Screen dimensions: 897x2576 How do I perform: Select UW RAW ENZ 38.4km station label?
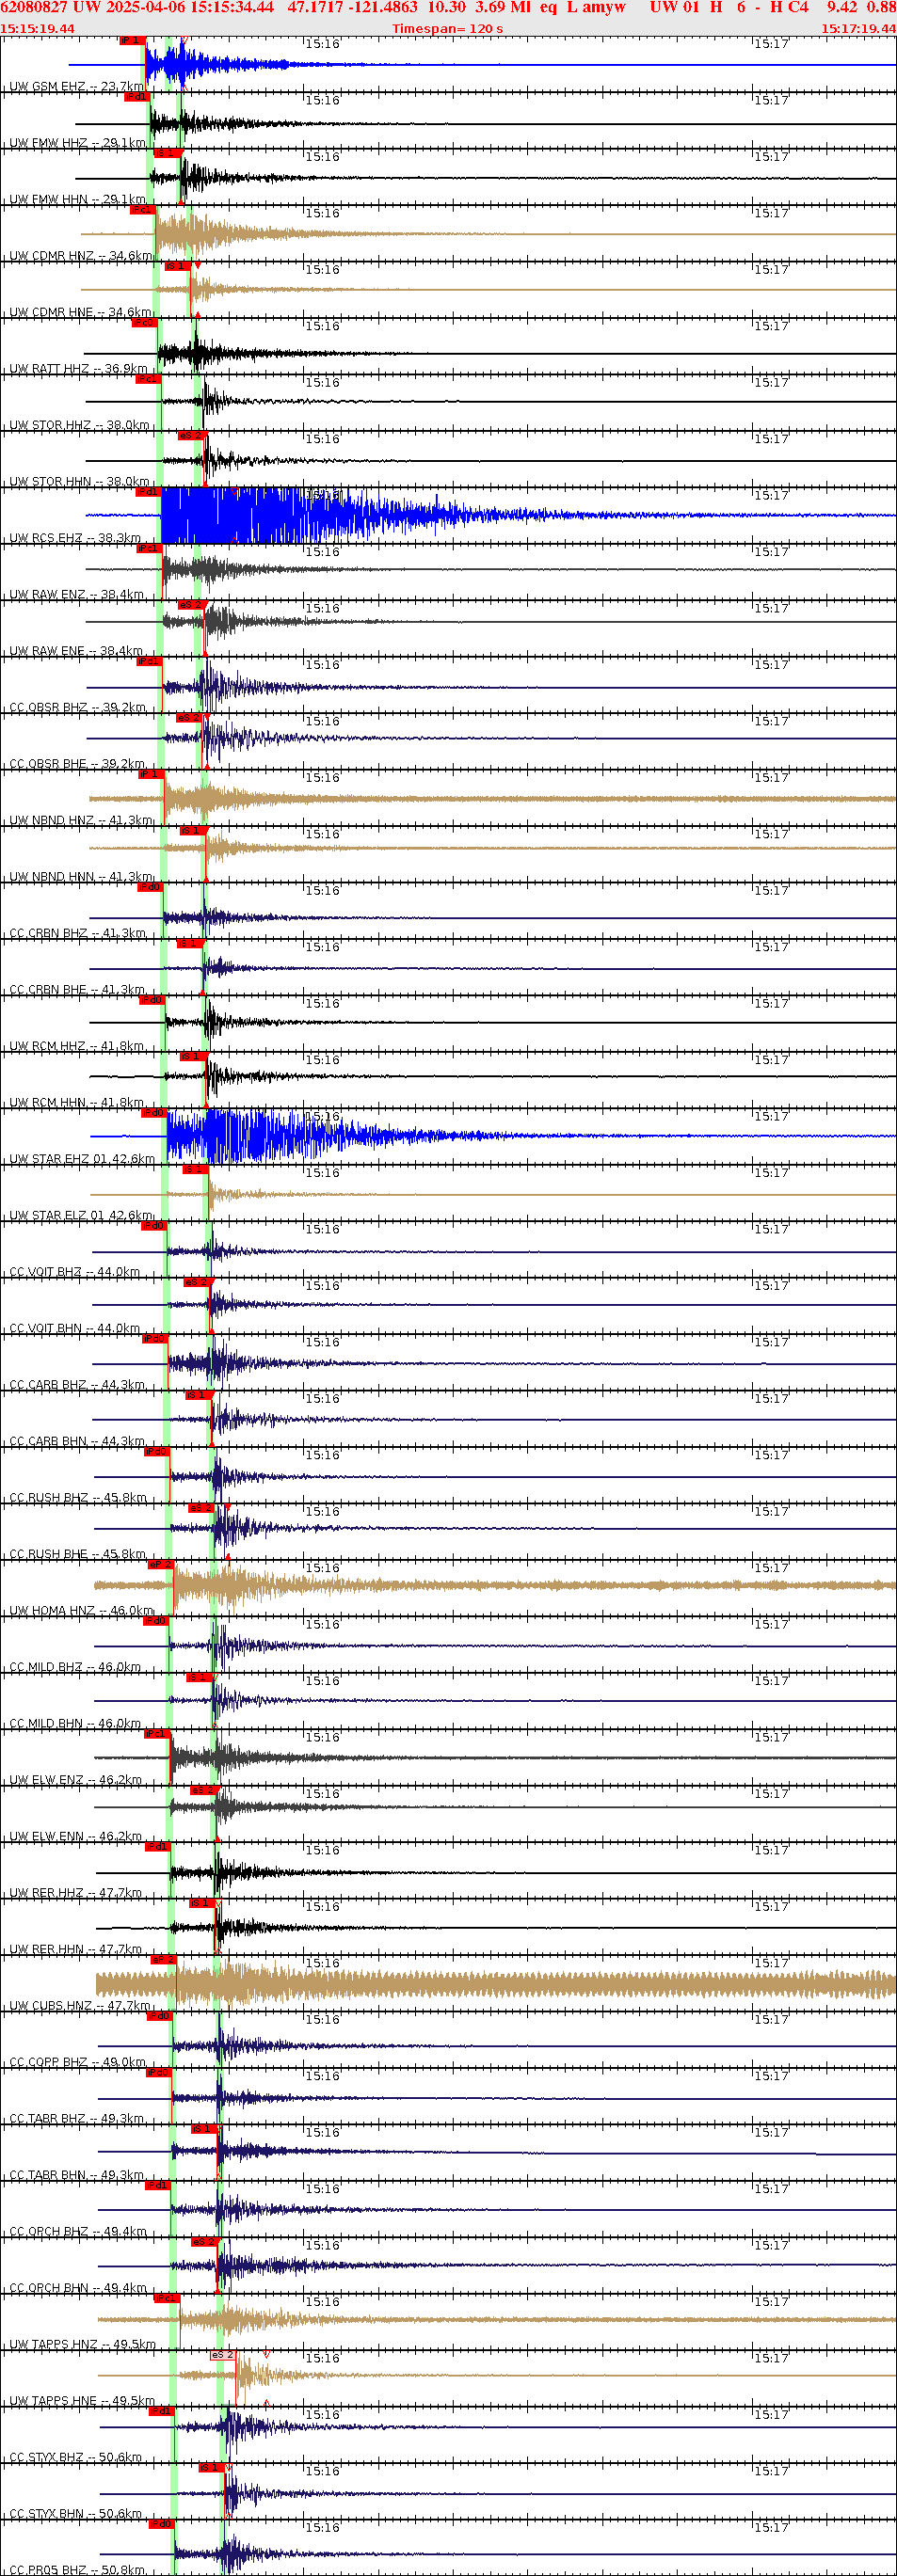[77, 594]
